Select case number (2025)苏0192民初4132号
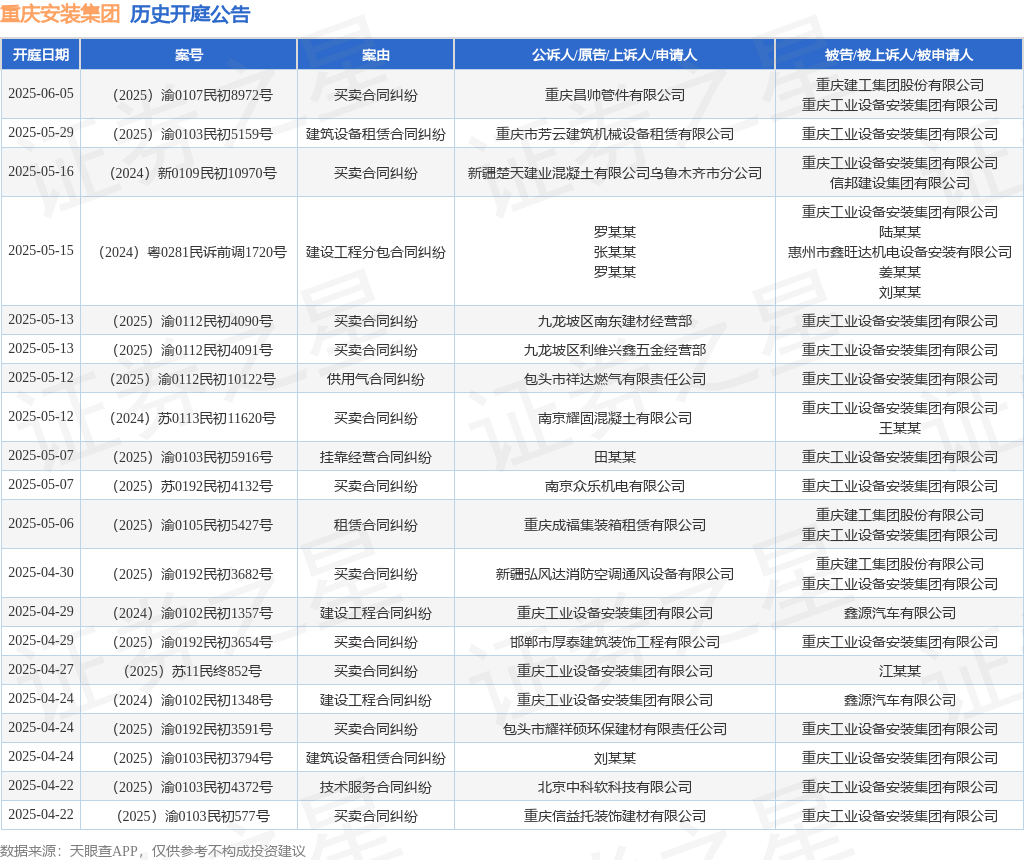Image resolution: width=1024 pixels, height=860 pixels. [189, 486]
